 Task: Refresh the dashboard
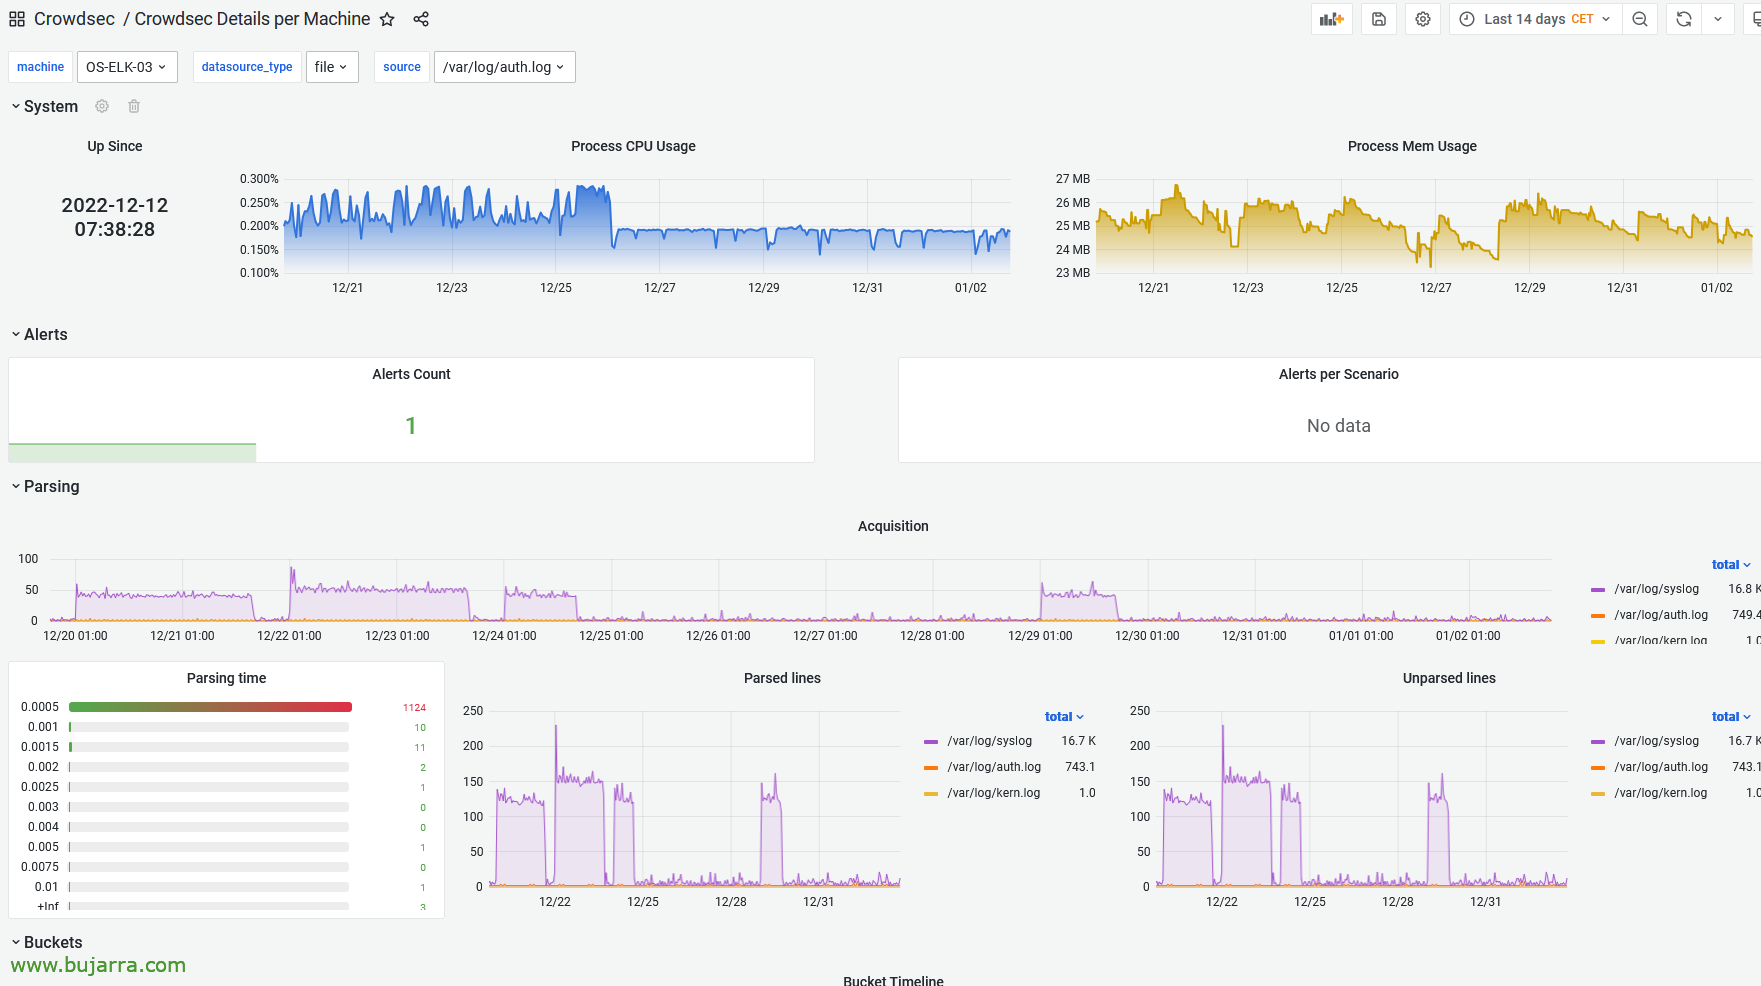tap(1684, 19)
